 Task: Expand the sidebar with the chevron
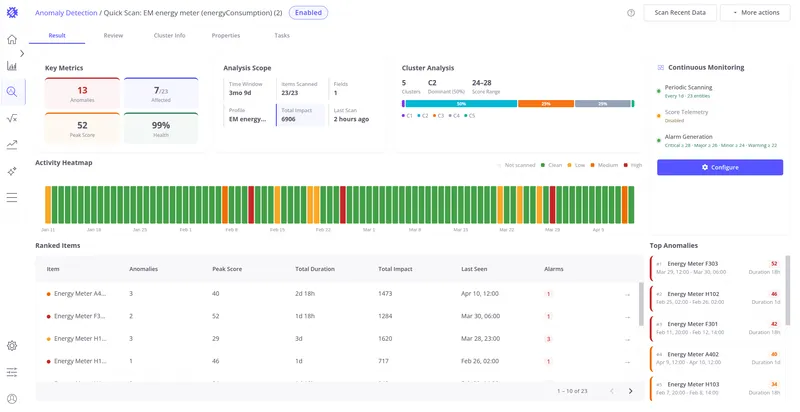click(x=22, y=53)
